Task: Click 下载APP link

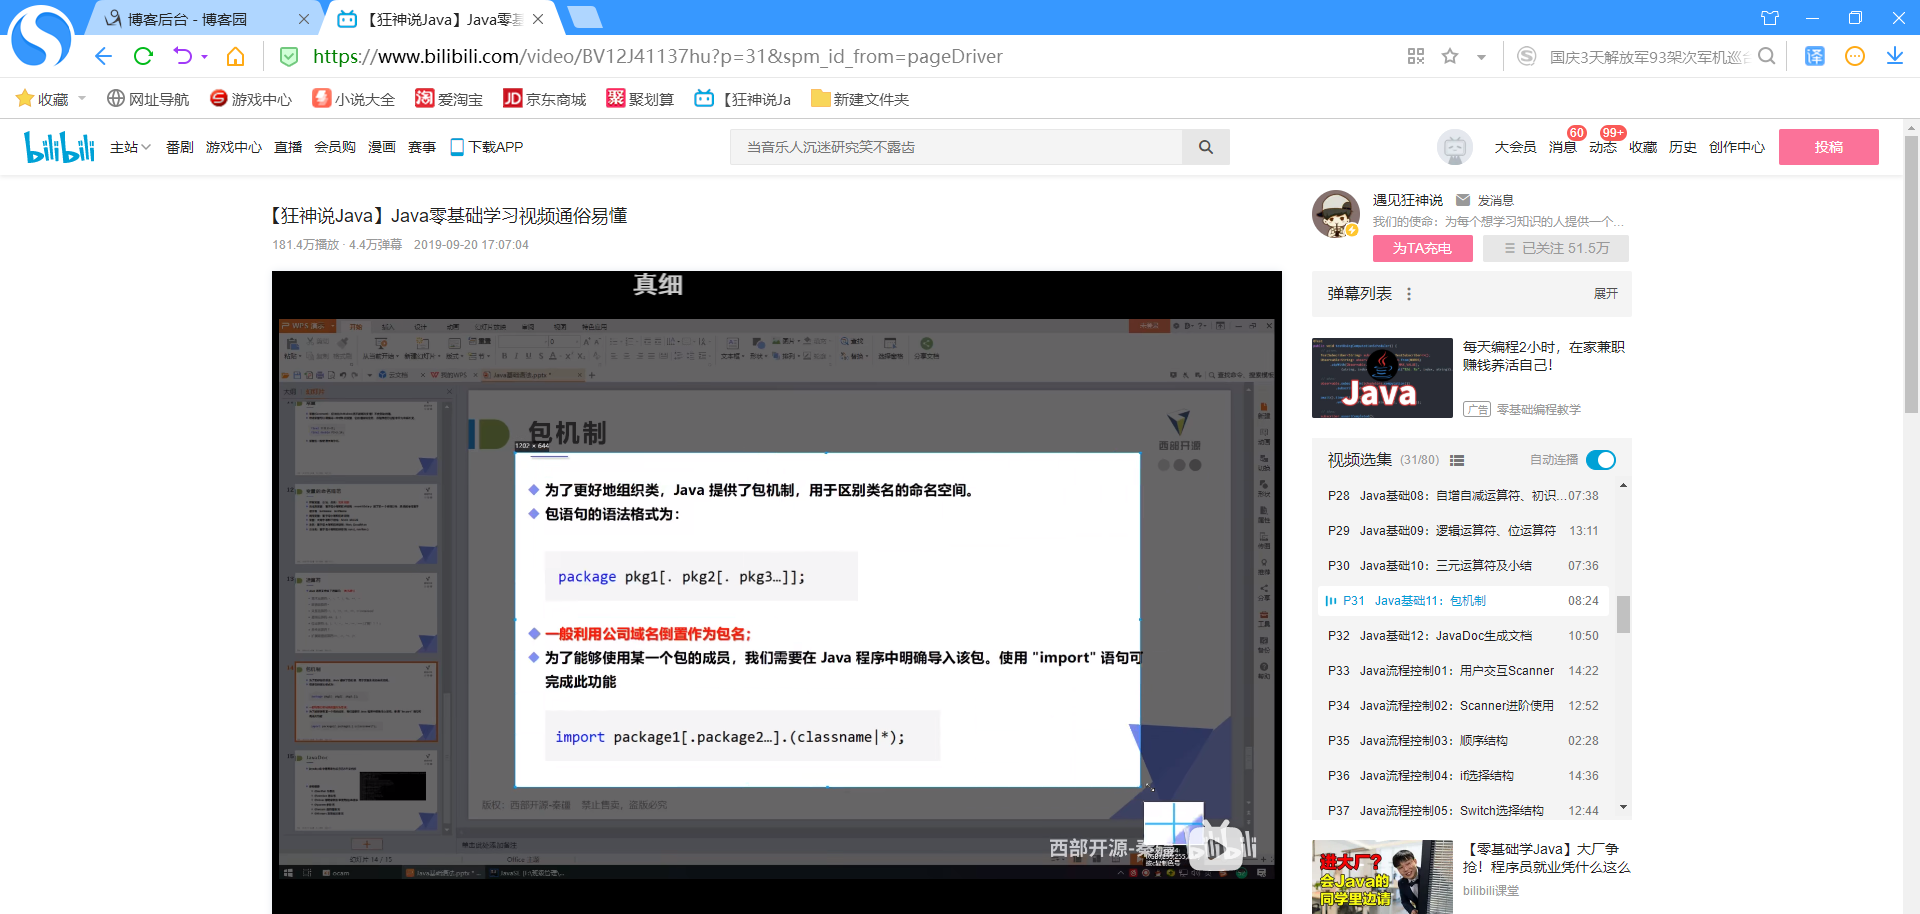Action: (x=487, y=147)
